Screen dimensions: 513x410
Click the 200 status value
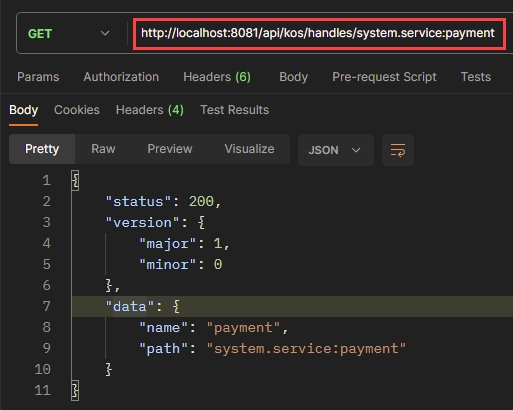point(201,202)
